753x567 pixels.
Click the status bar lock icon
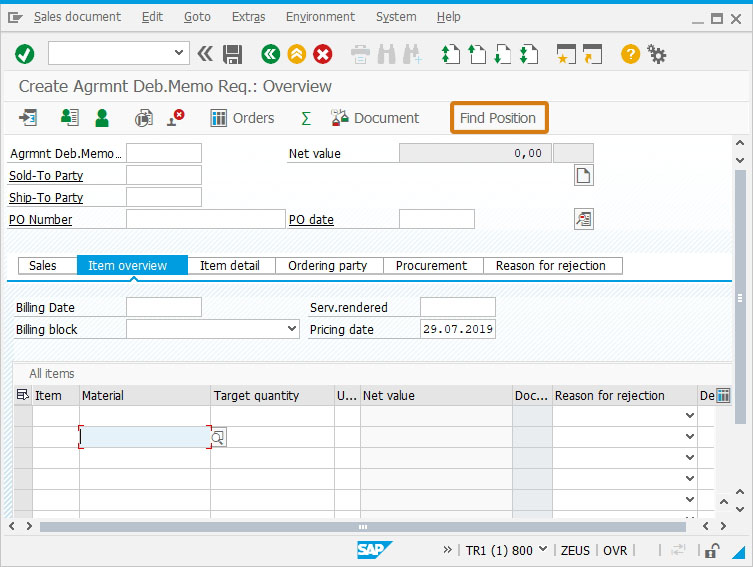coord(712,550)
